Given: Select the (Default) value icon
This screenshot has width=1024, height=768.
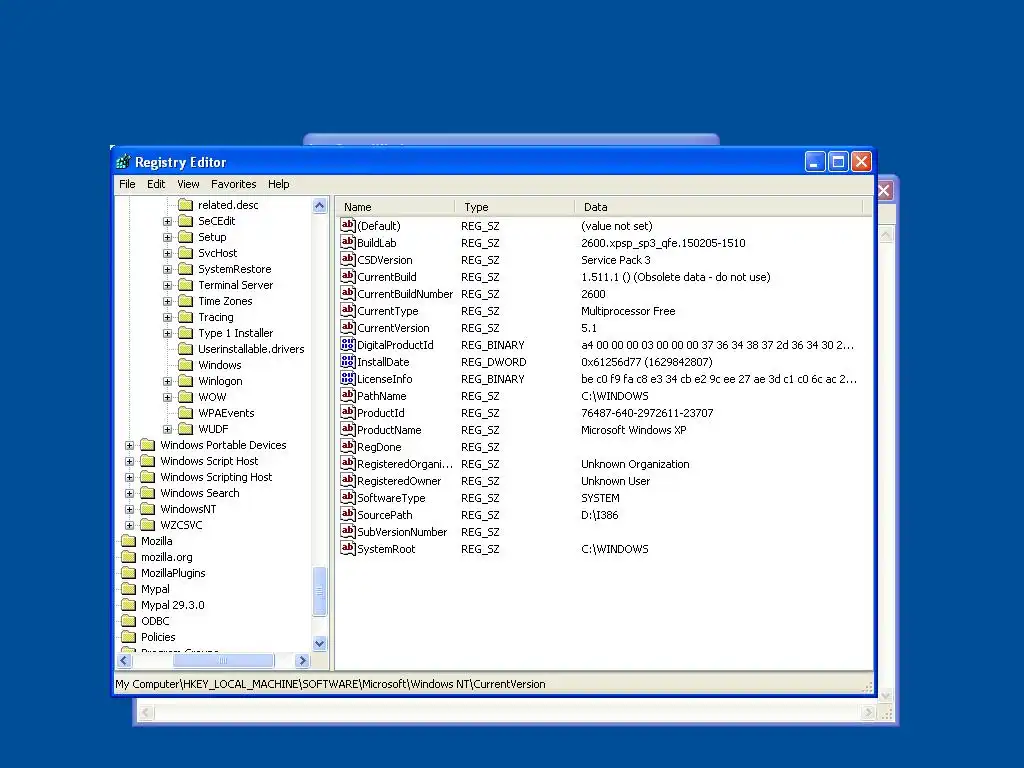Looking at the screenshot, I should click(347, 225).
